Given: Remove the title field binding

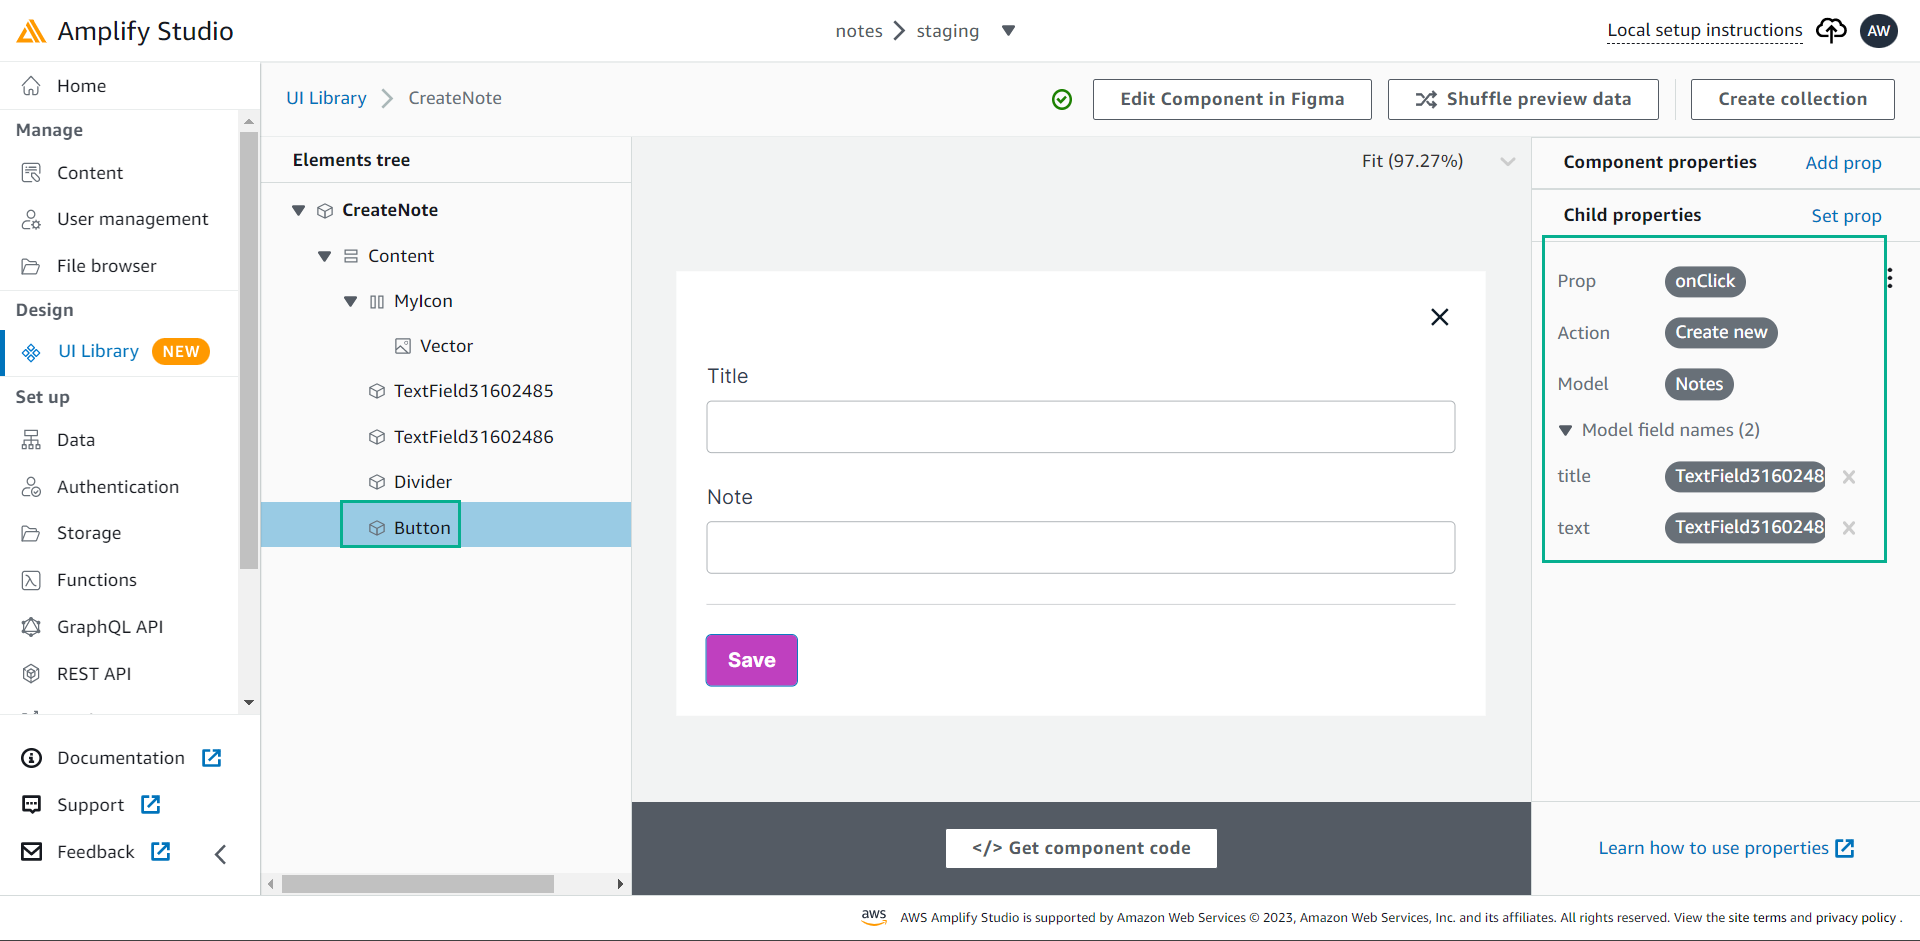Looking at the screenshot, I should (1849, 477).
